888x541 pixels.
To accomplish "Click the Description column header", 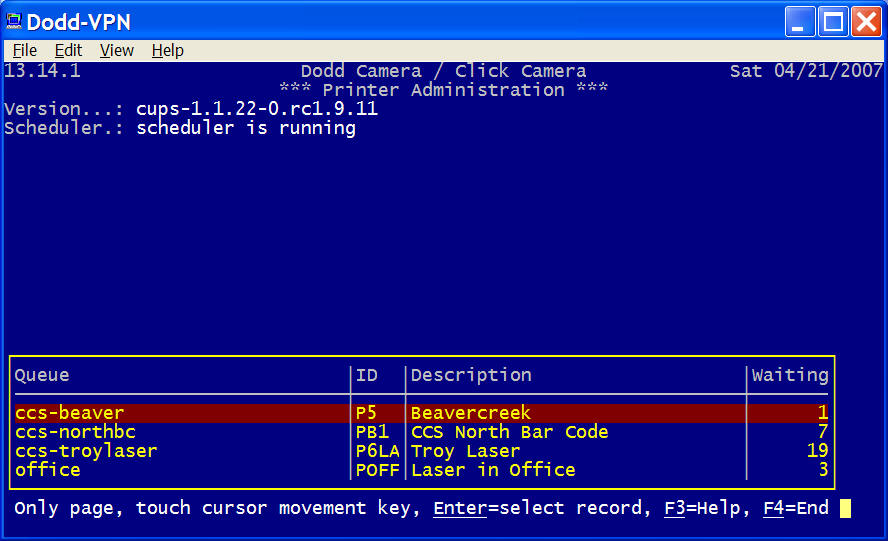I will (471, 375).
